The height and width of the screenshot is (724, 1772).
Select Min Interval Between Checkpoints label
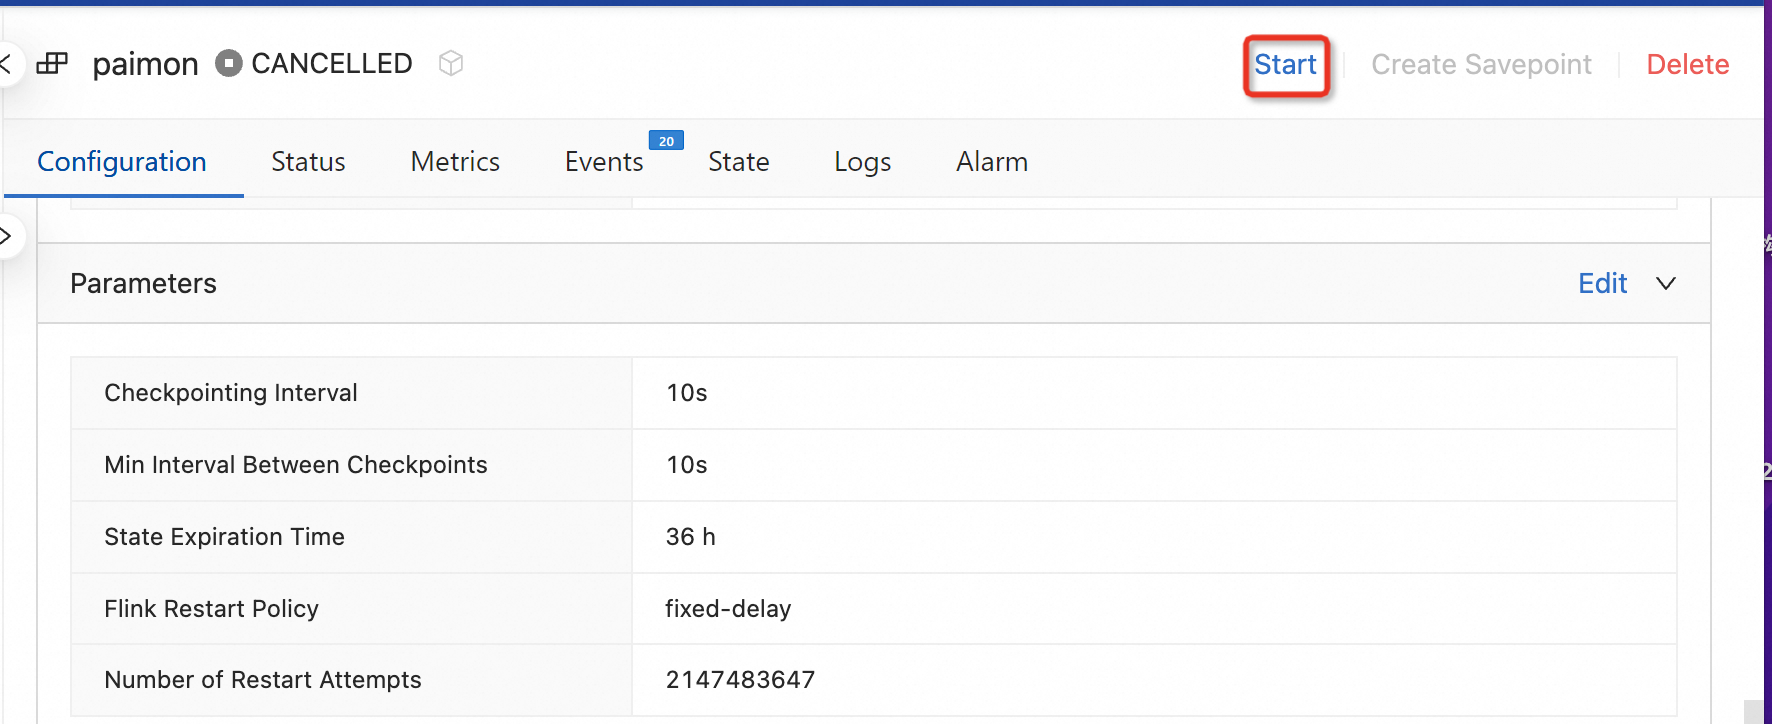click(296, 465)
